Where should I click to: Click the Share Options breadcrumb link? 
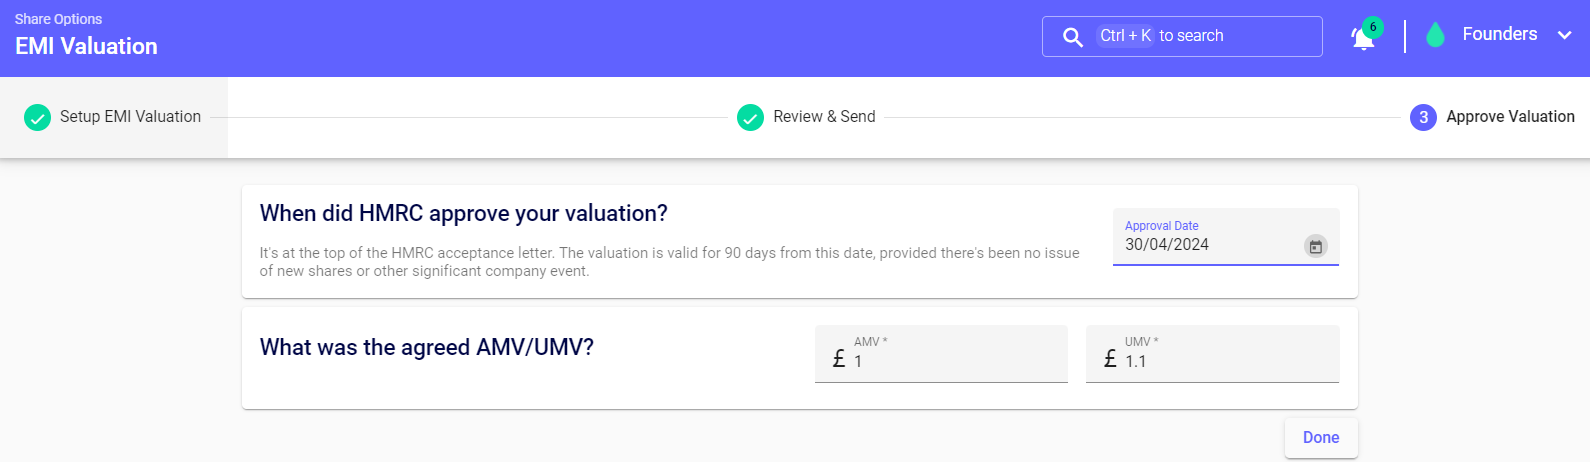tap(58, 19)
